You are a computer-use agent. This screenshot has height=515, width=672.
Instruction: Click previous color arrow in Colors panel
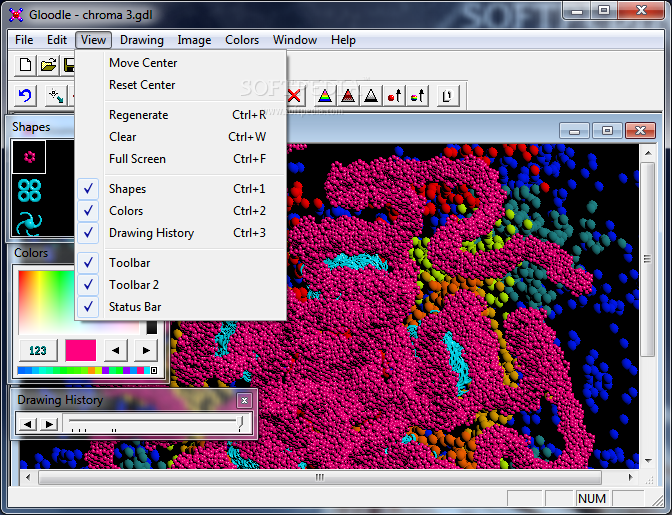coord(116,350)
